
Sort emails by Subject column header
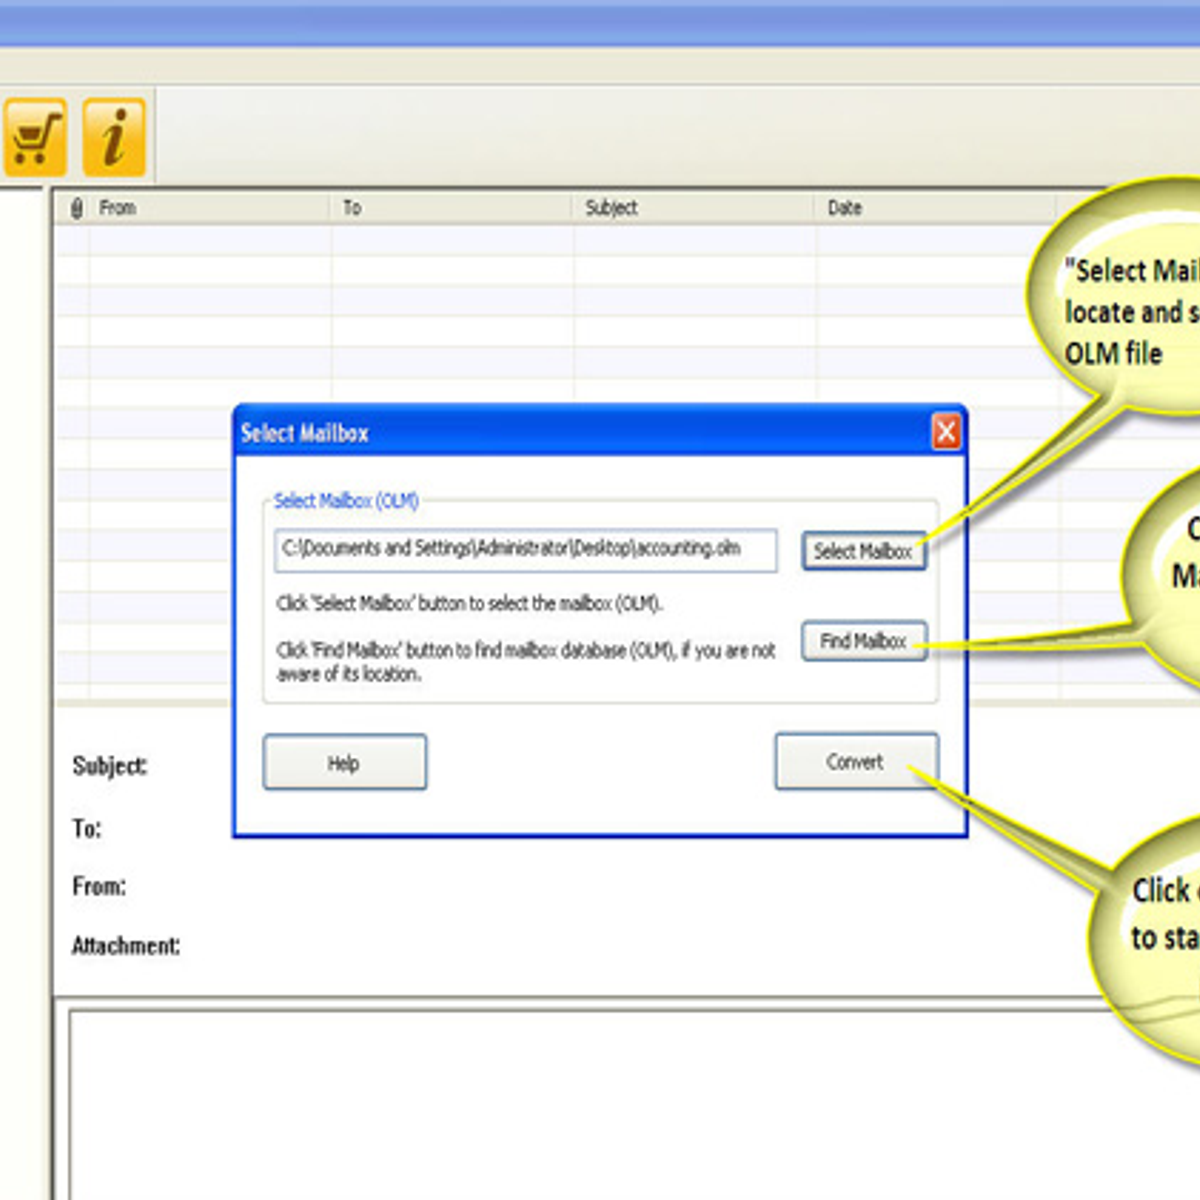690,208
